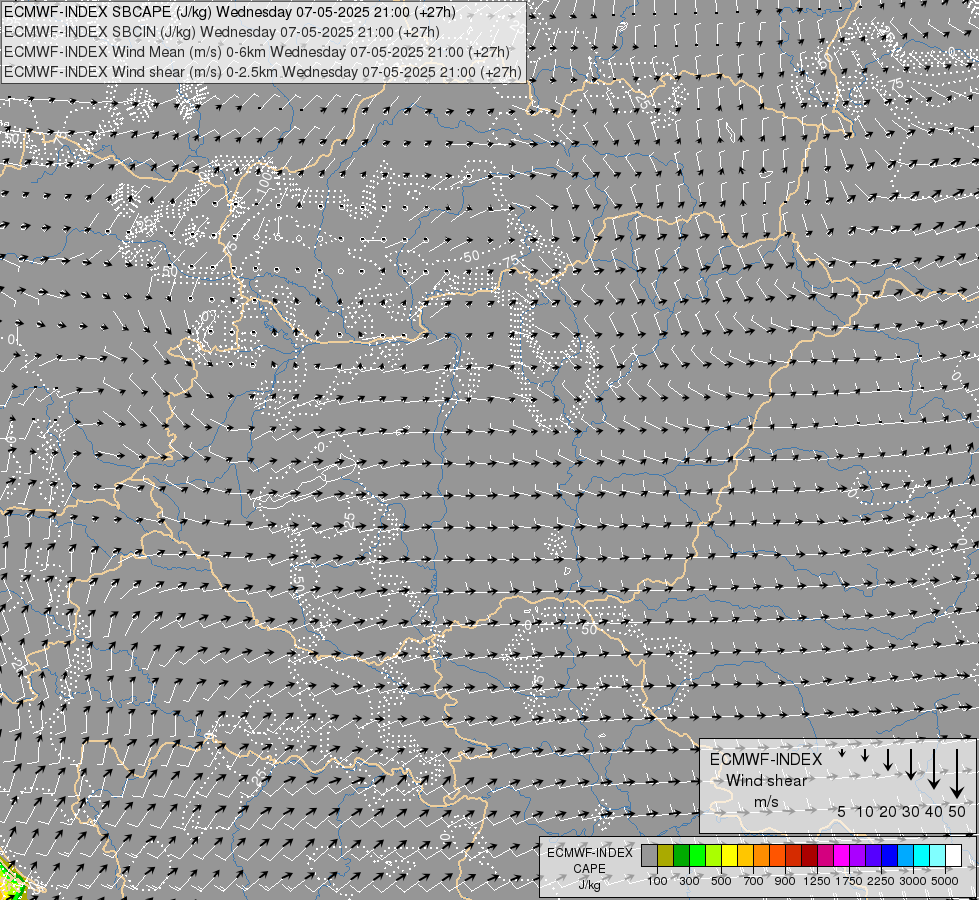Select the olive swatch in the CAPE legend

[x=666, y=856]
